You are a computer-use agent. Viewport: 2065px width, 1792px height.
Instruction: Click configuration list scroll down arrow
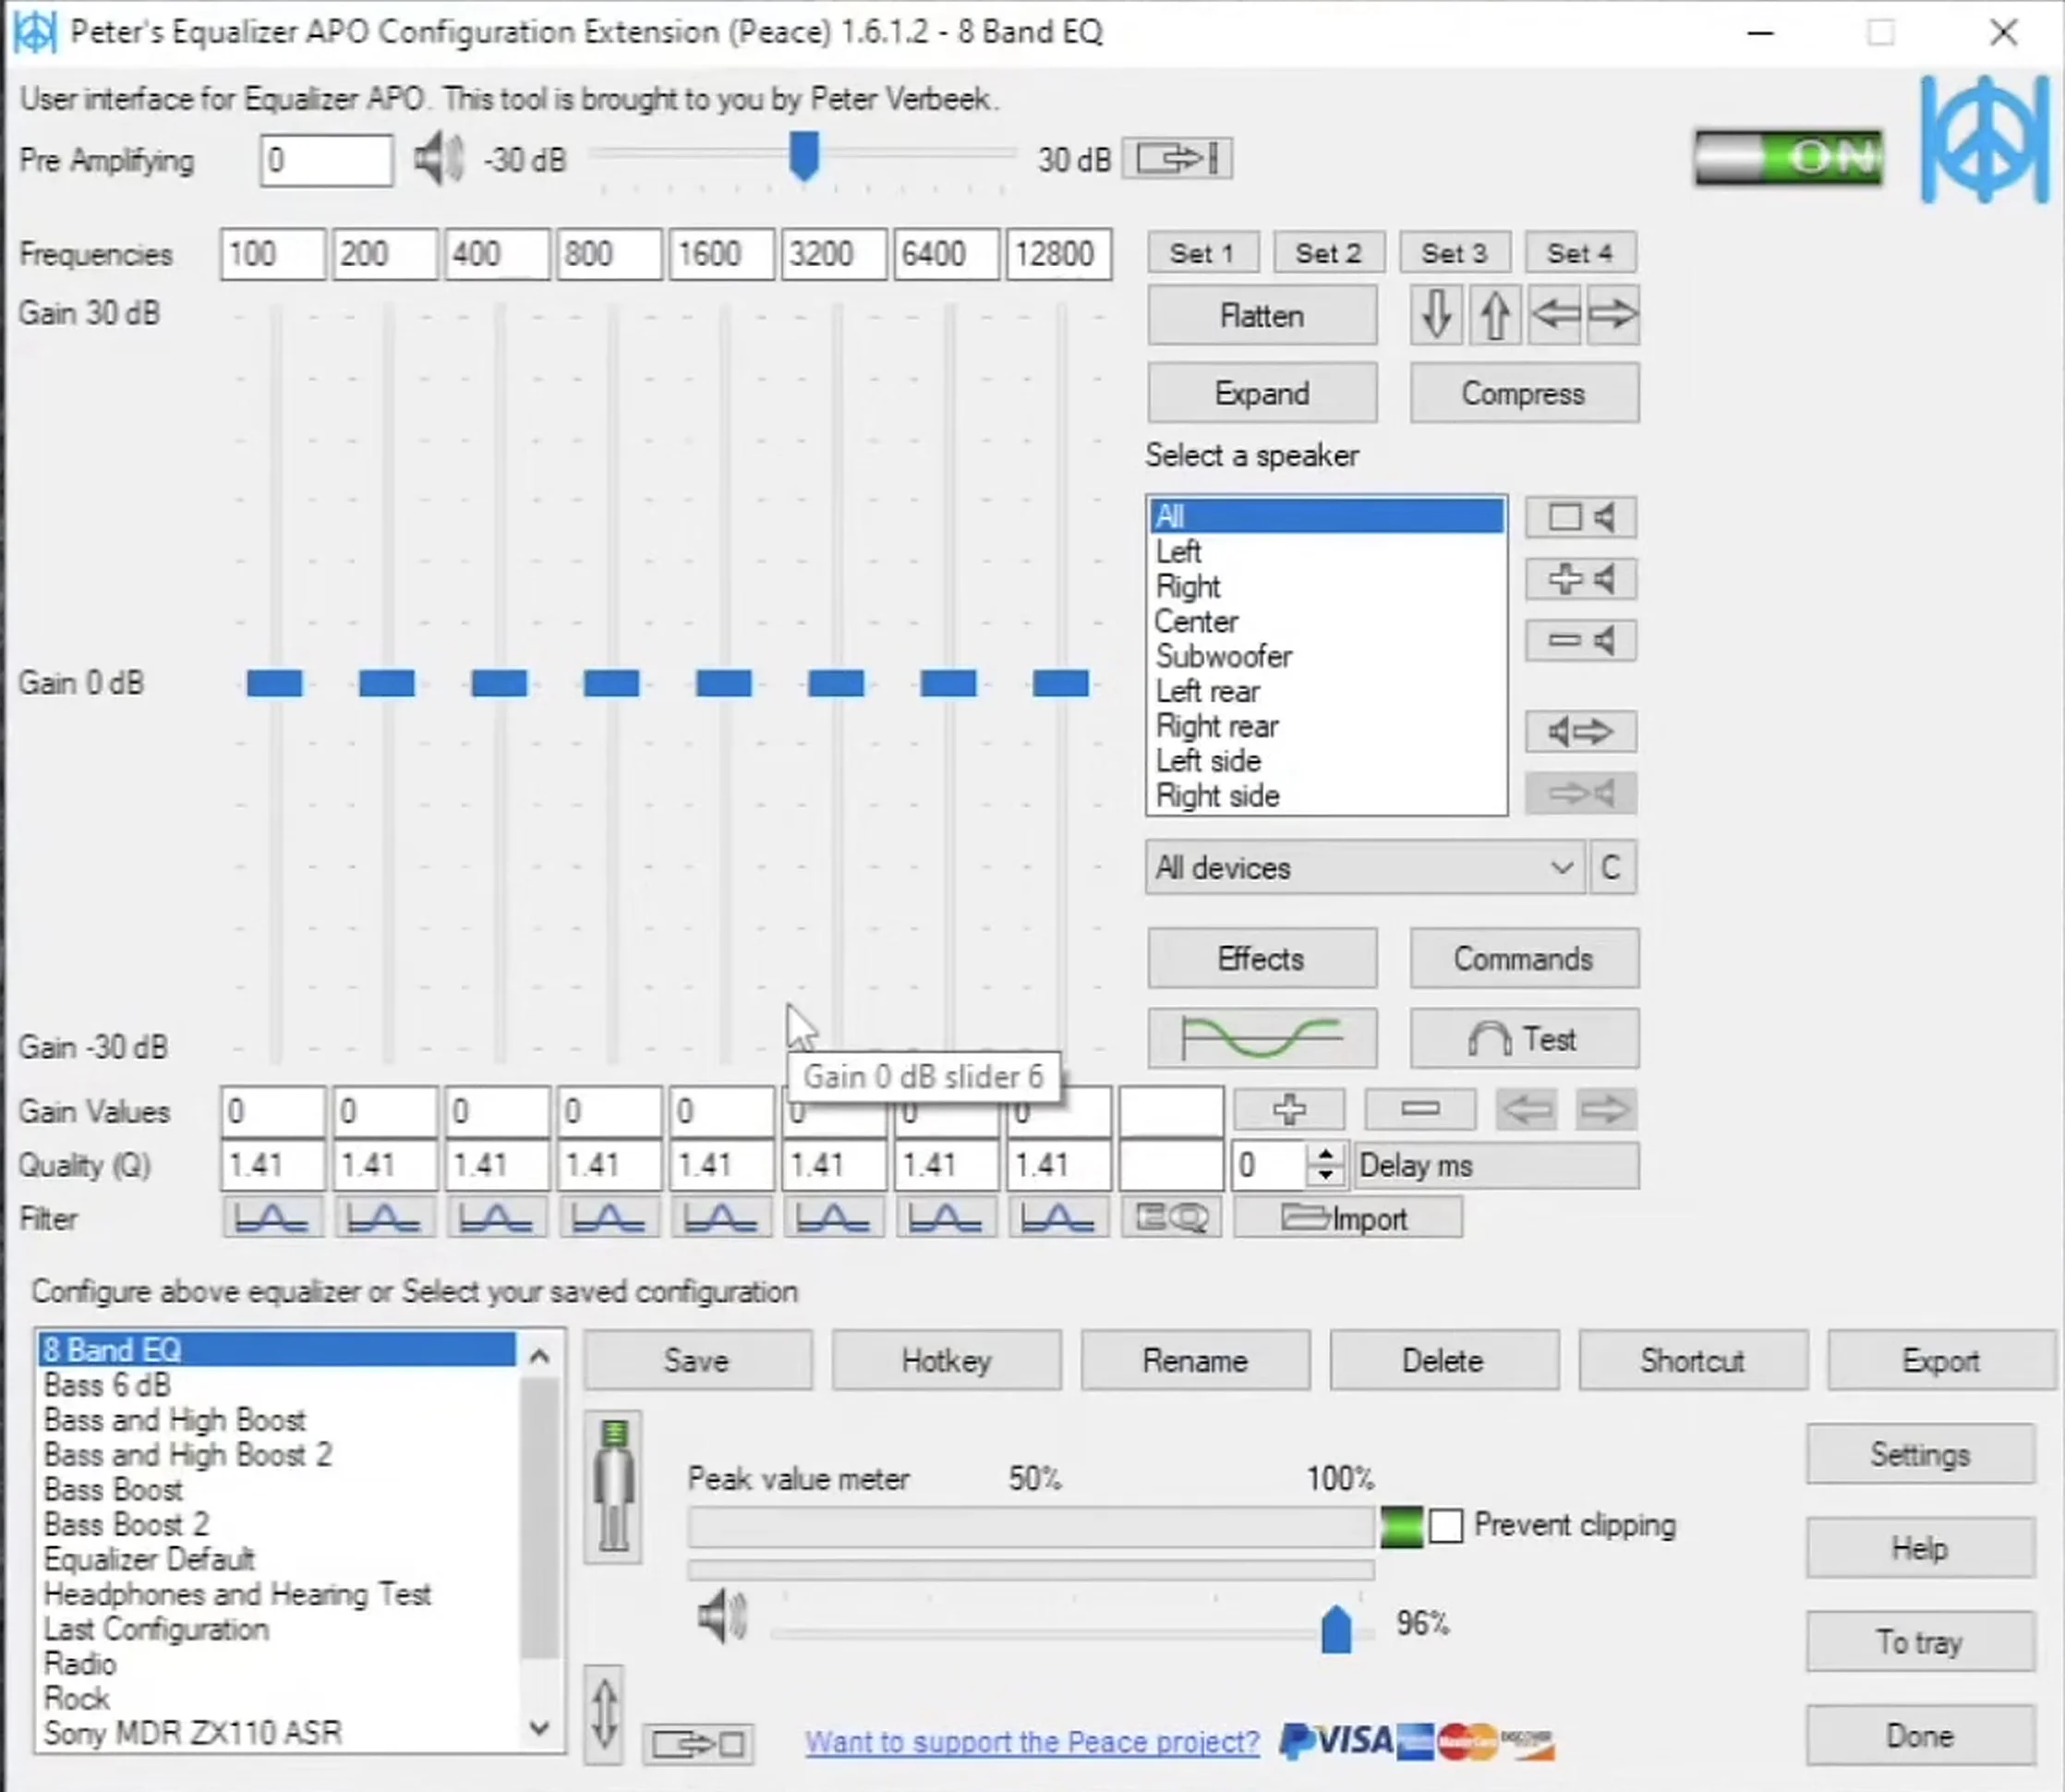(x=539, y=1729)
